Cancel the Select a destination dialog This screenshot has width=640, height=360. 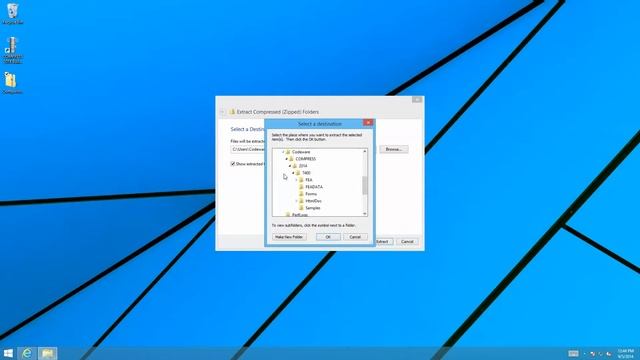click(355, 237)
